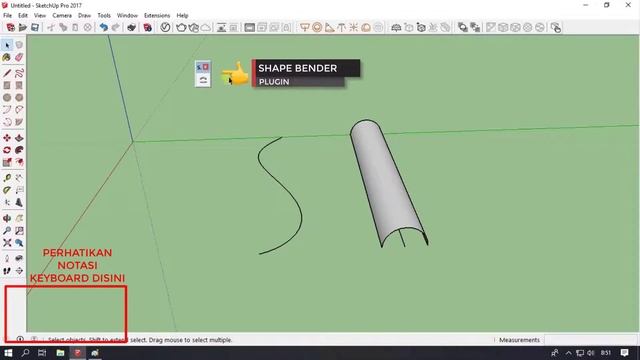Open Windows Start menu
The height and width of the screenshot is (360, 640).
(x=8, y=353)
